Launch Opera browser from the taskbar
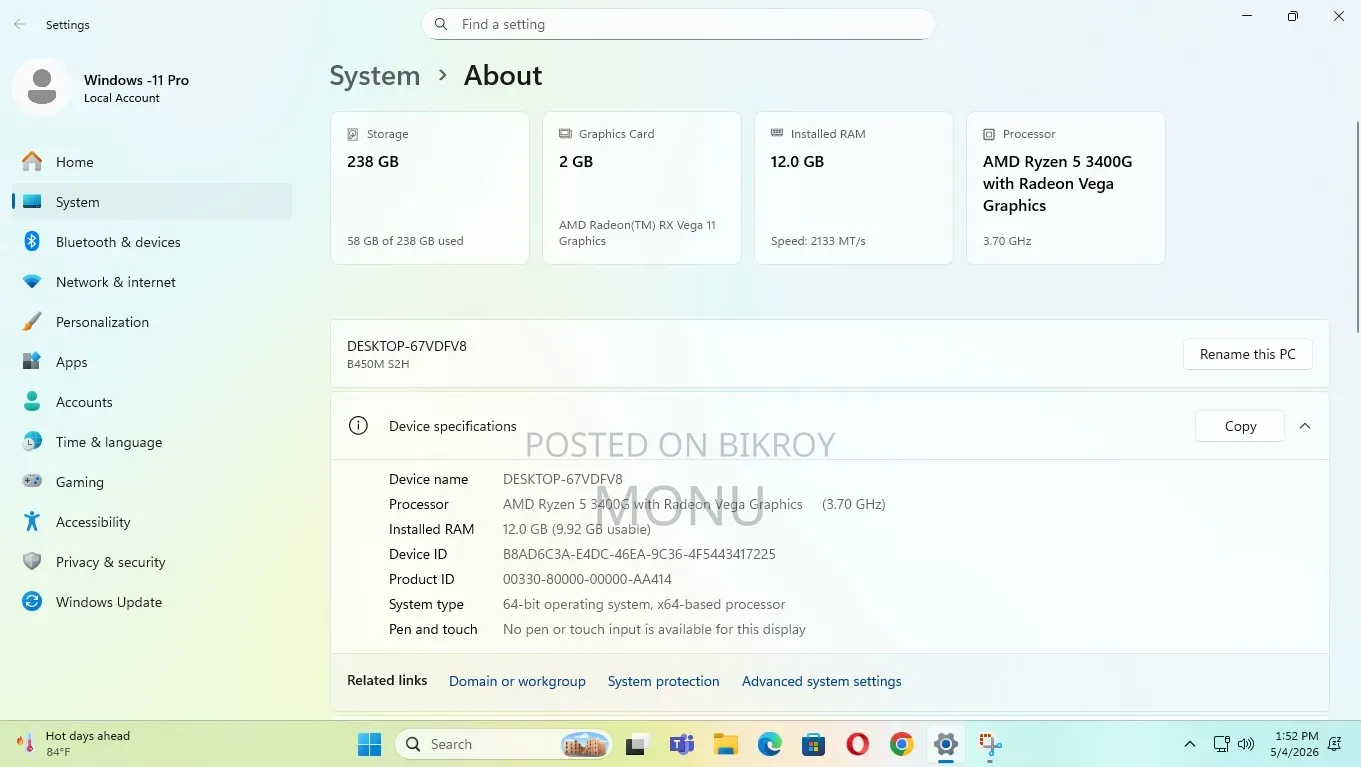 click(x=858, y=744)
